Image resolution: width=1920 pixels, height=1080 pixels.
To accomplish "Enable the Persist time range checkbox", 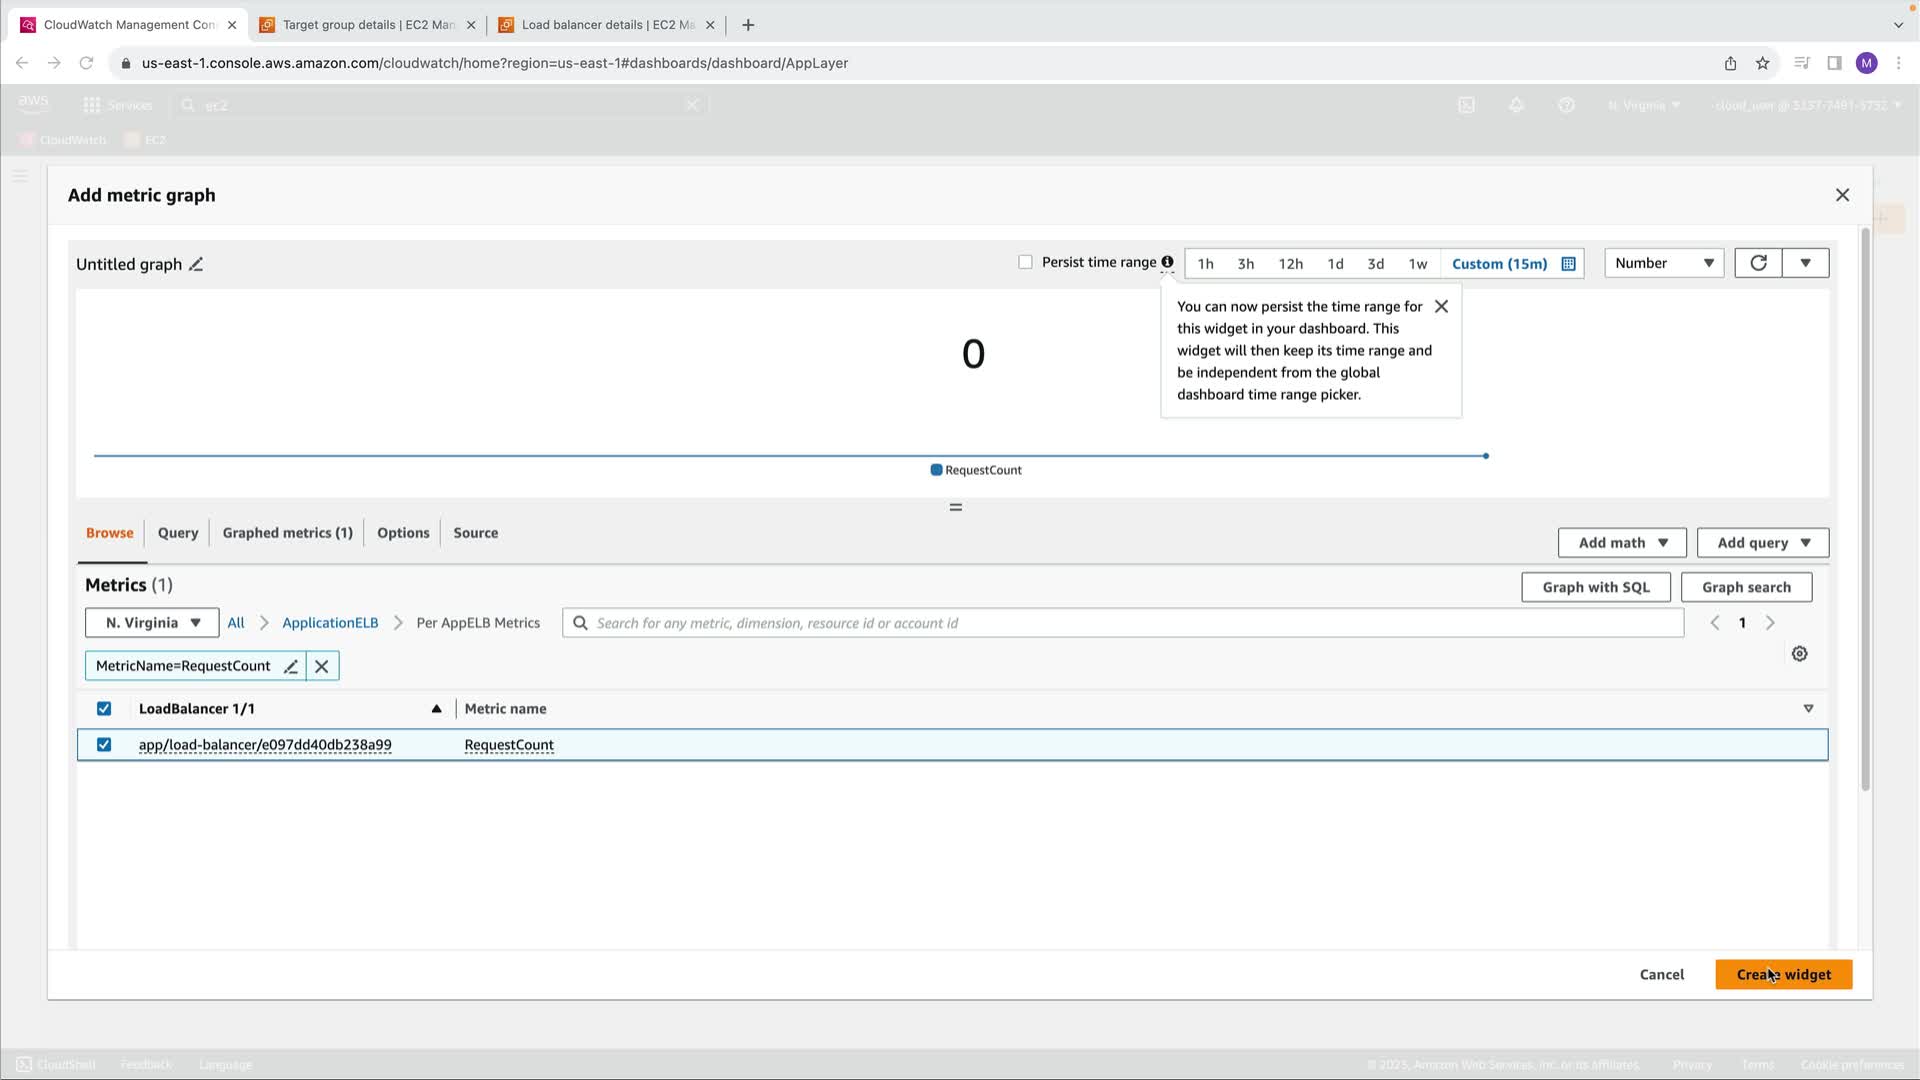I will click(x=1025, y=262).
